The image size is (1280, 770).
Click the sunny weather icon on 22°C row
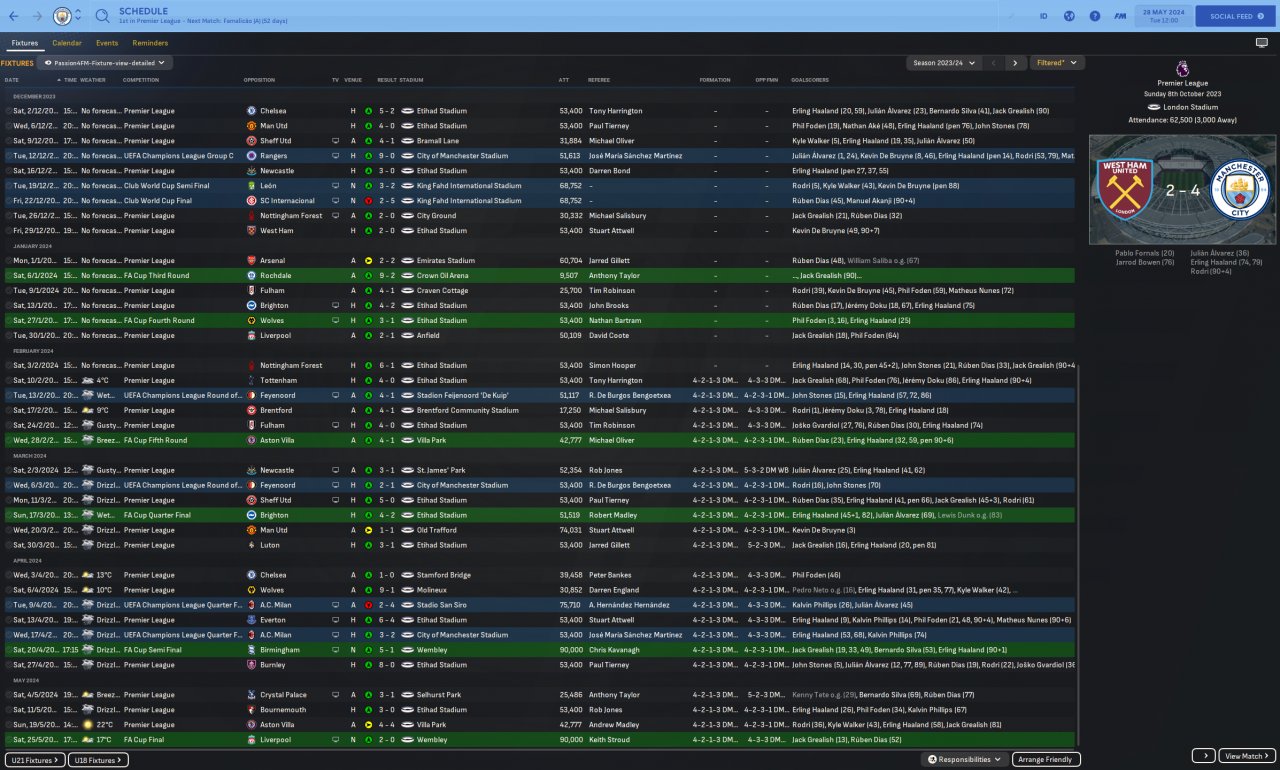point(88,725)
